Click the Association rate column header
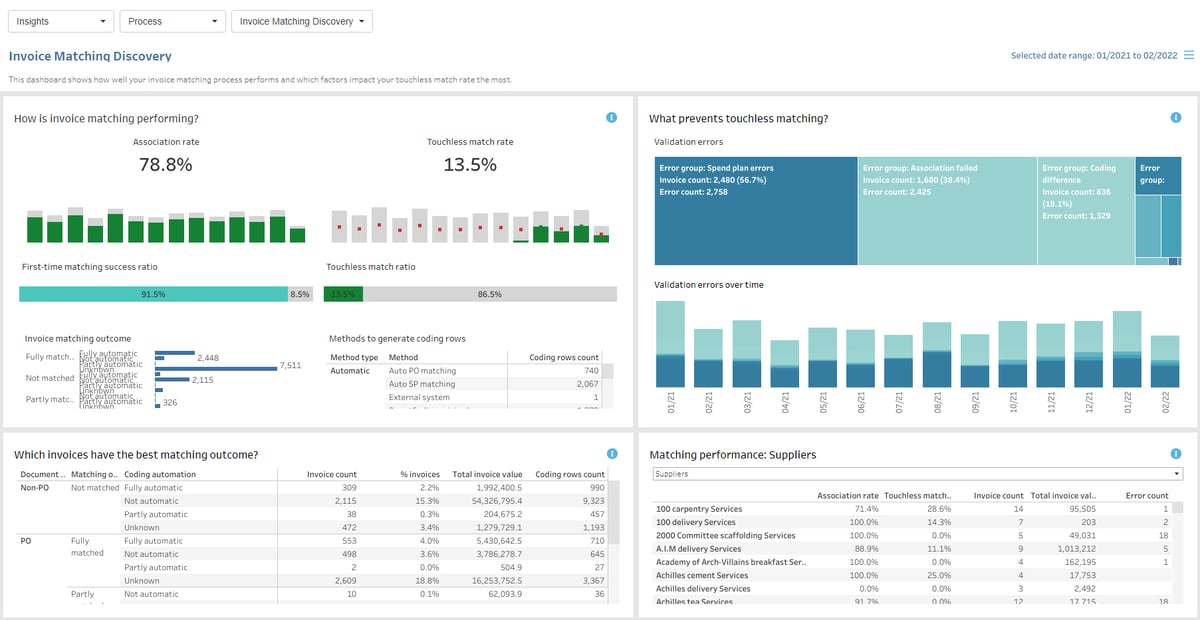 tap(847, 495)
